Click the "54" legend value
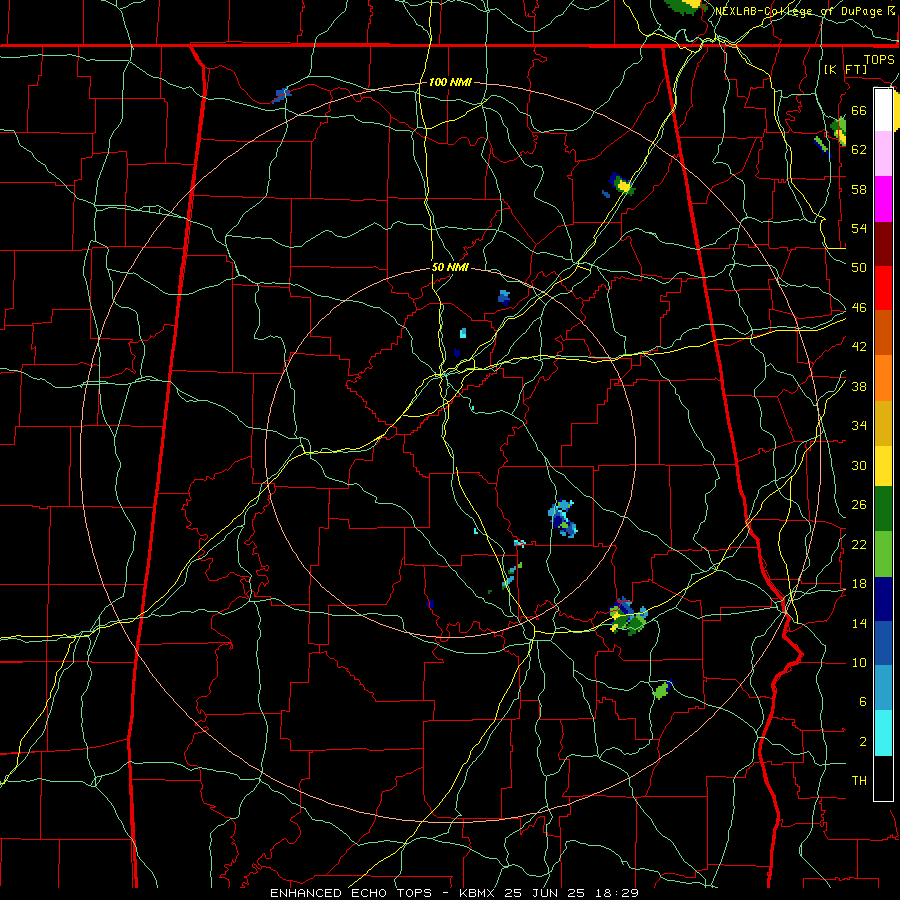The image size is (900, 900). [859, 228]
